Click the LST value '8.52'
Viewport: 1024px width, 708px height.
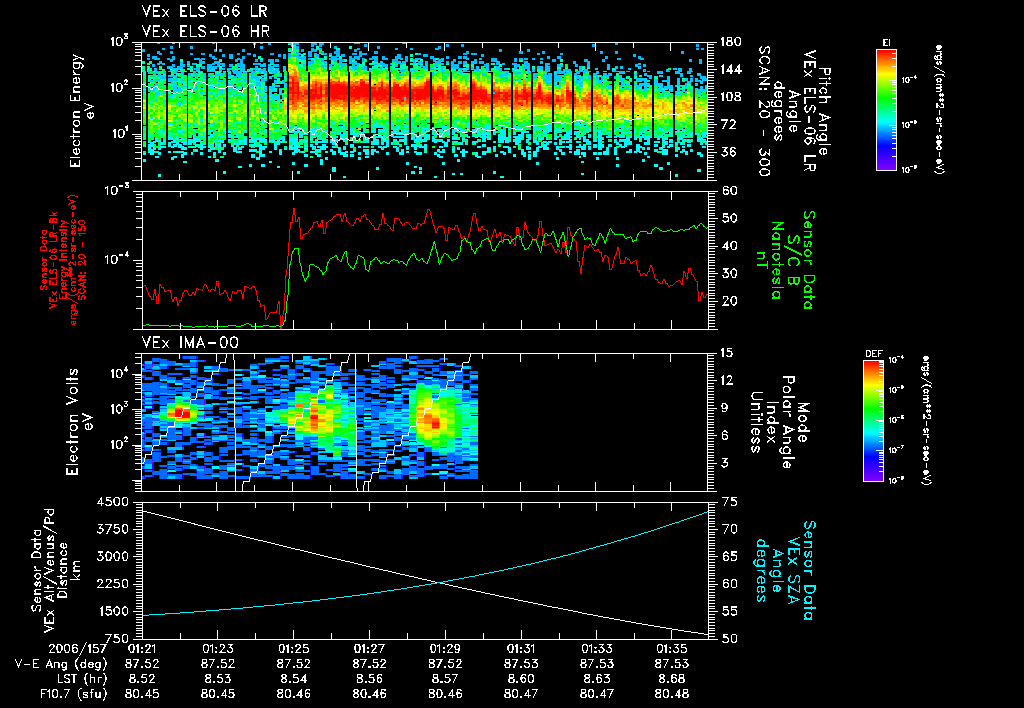click(142, 679)
